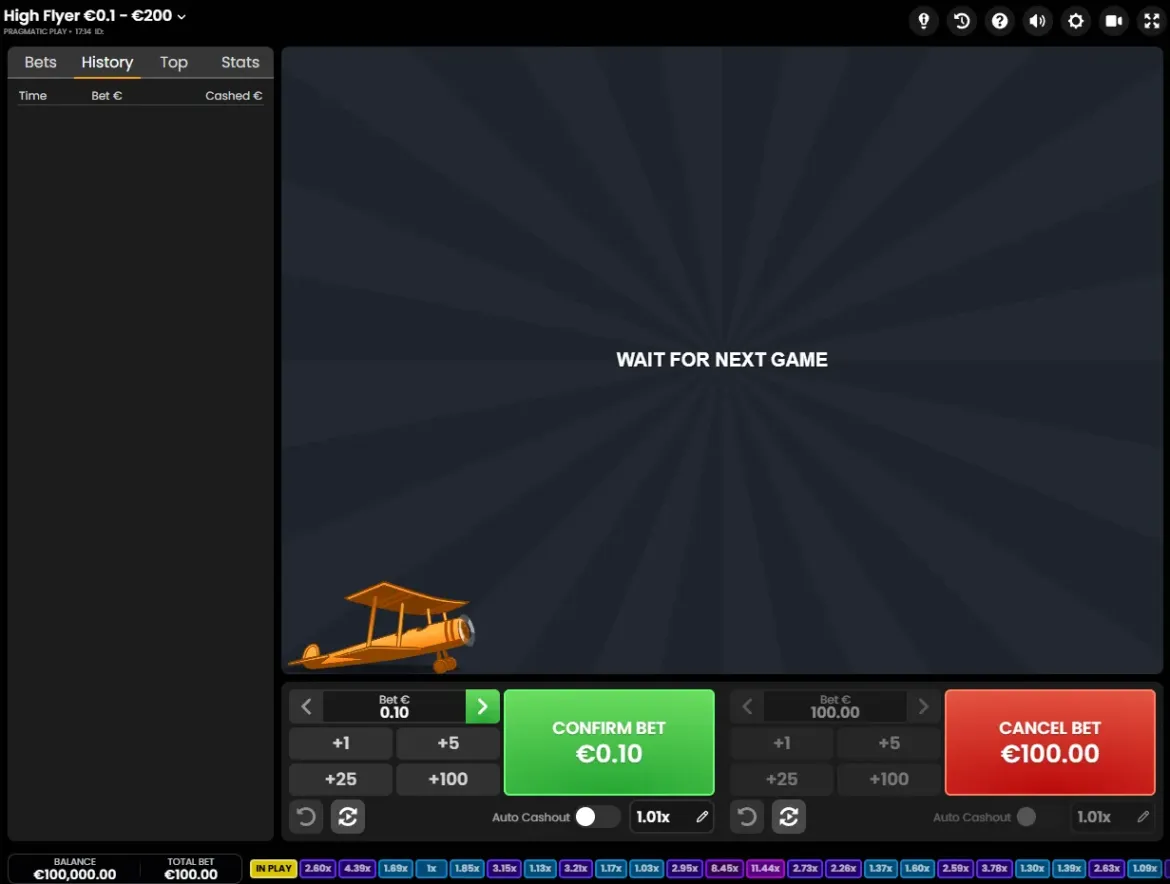Increase the 0.10 bet with green arrow
This screenshot has width=1170, height=884.
(x=482, y=706)
